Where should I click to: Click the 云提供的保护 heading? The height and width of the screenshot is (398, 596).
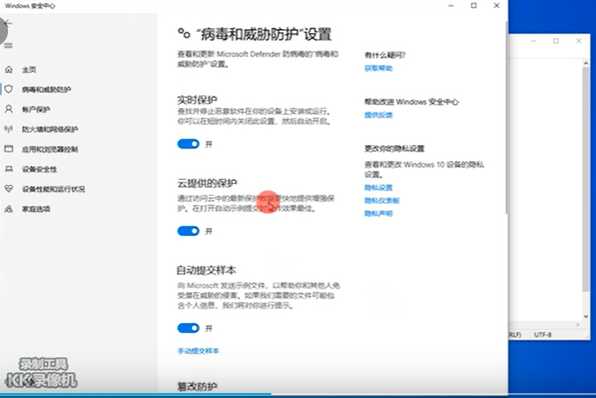coord(207,183)
